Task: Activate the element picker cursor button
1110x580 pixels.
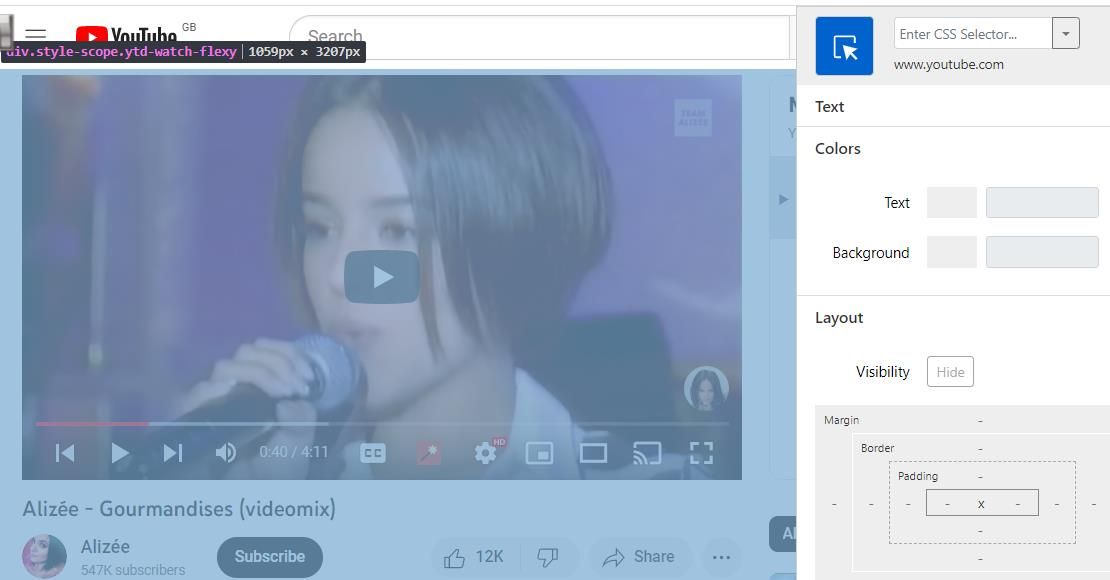Action: point(844,46)
